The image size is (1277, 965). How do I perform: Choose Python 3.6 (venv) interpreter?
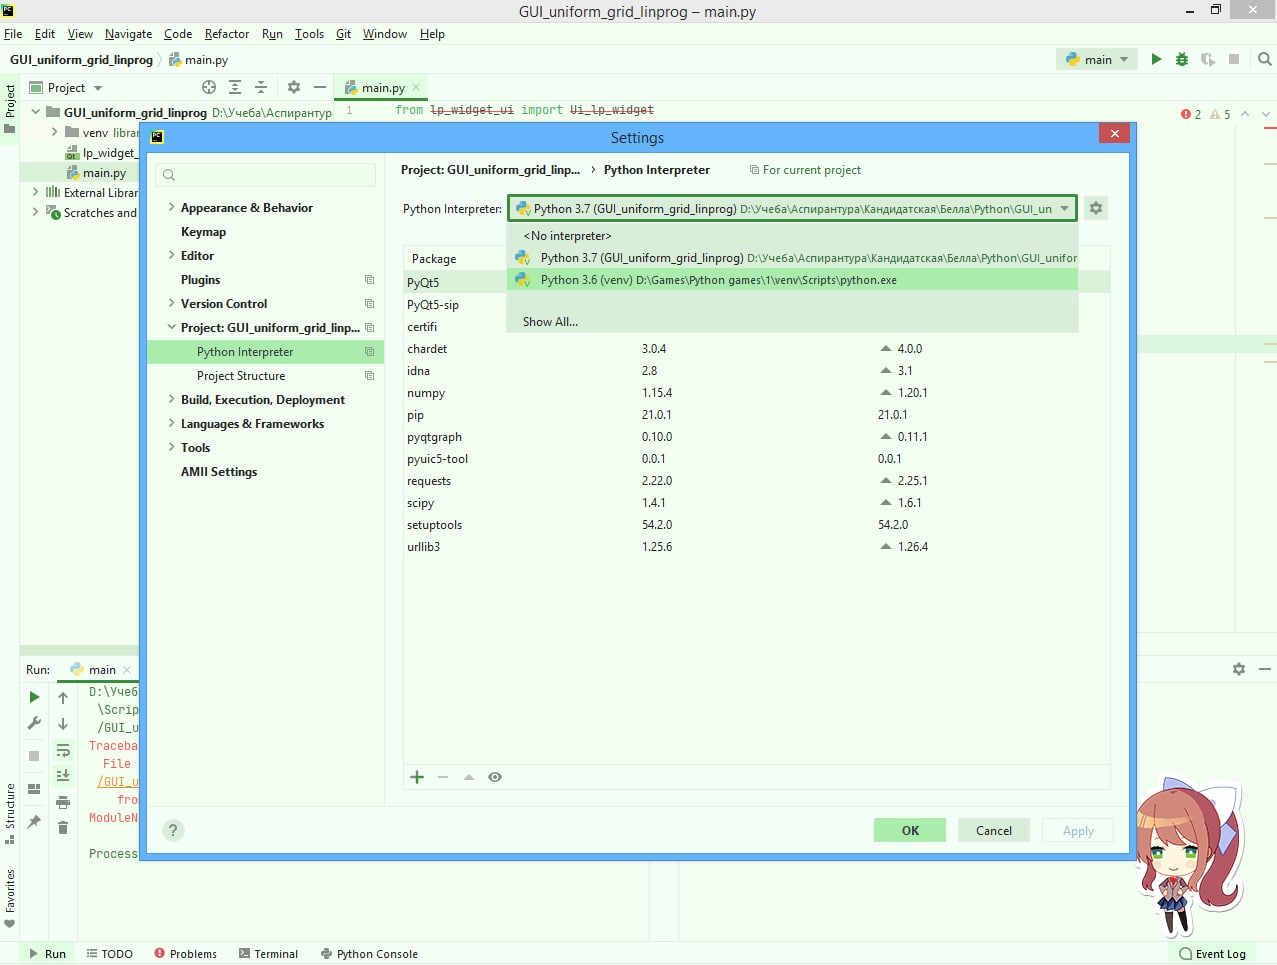point(793,280)
